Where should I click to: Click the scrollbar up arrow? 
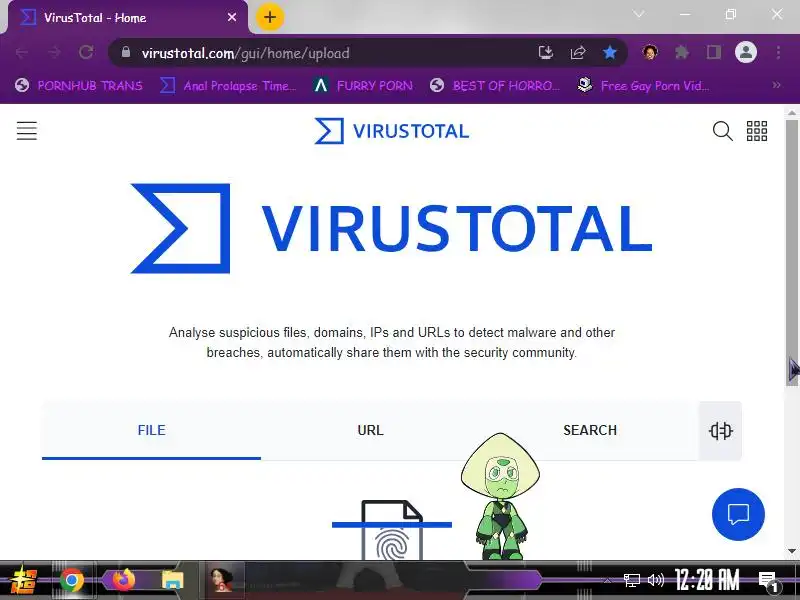tap(792, 113)
